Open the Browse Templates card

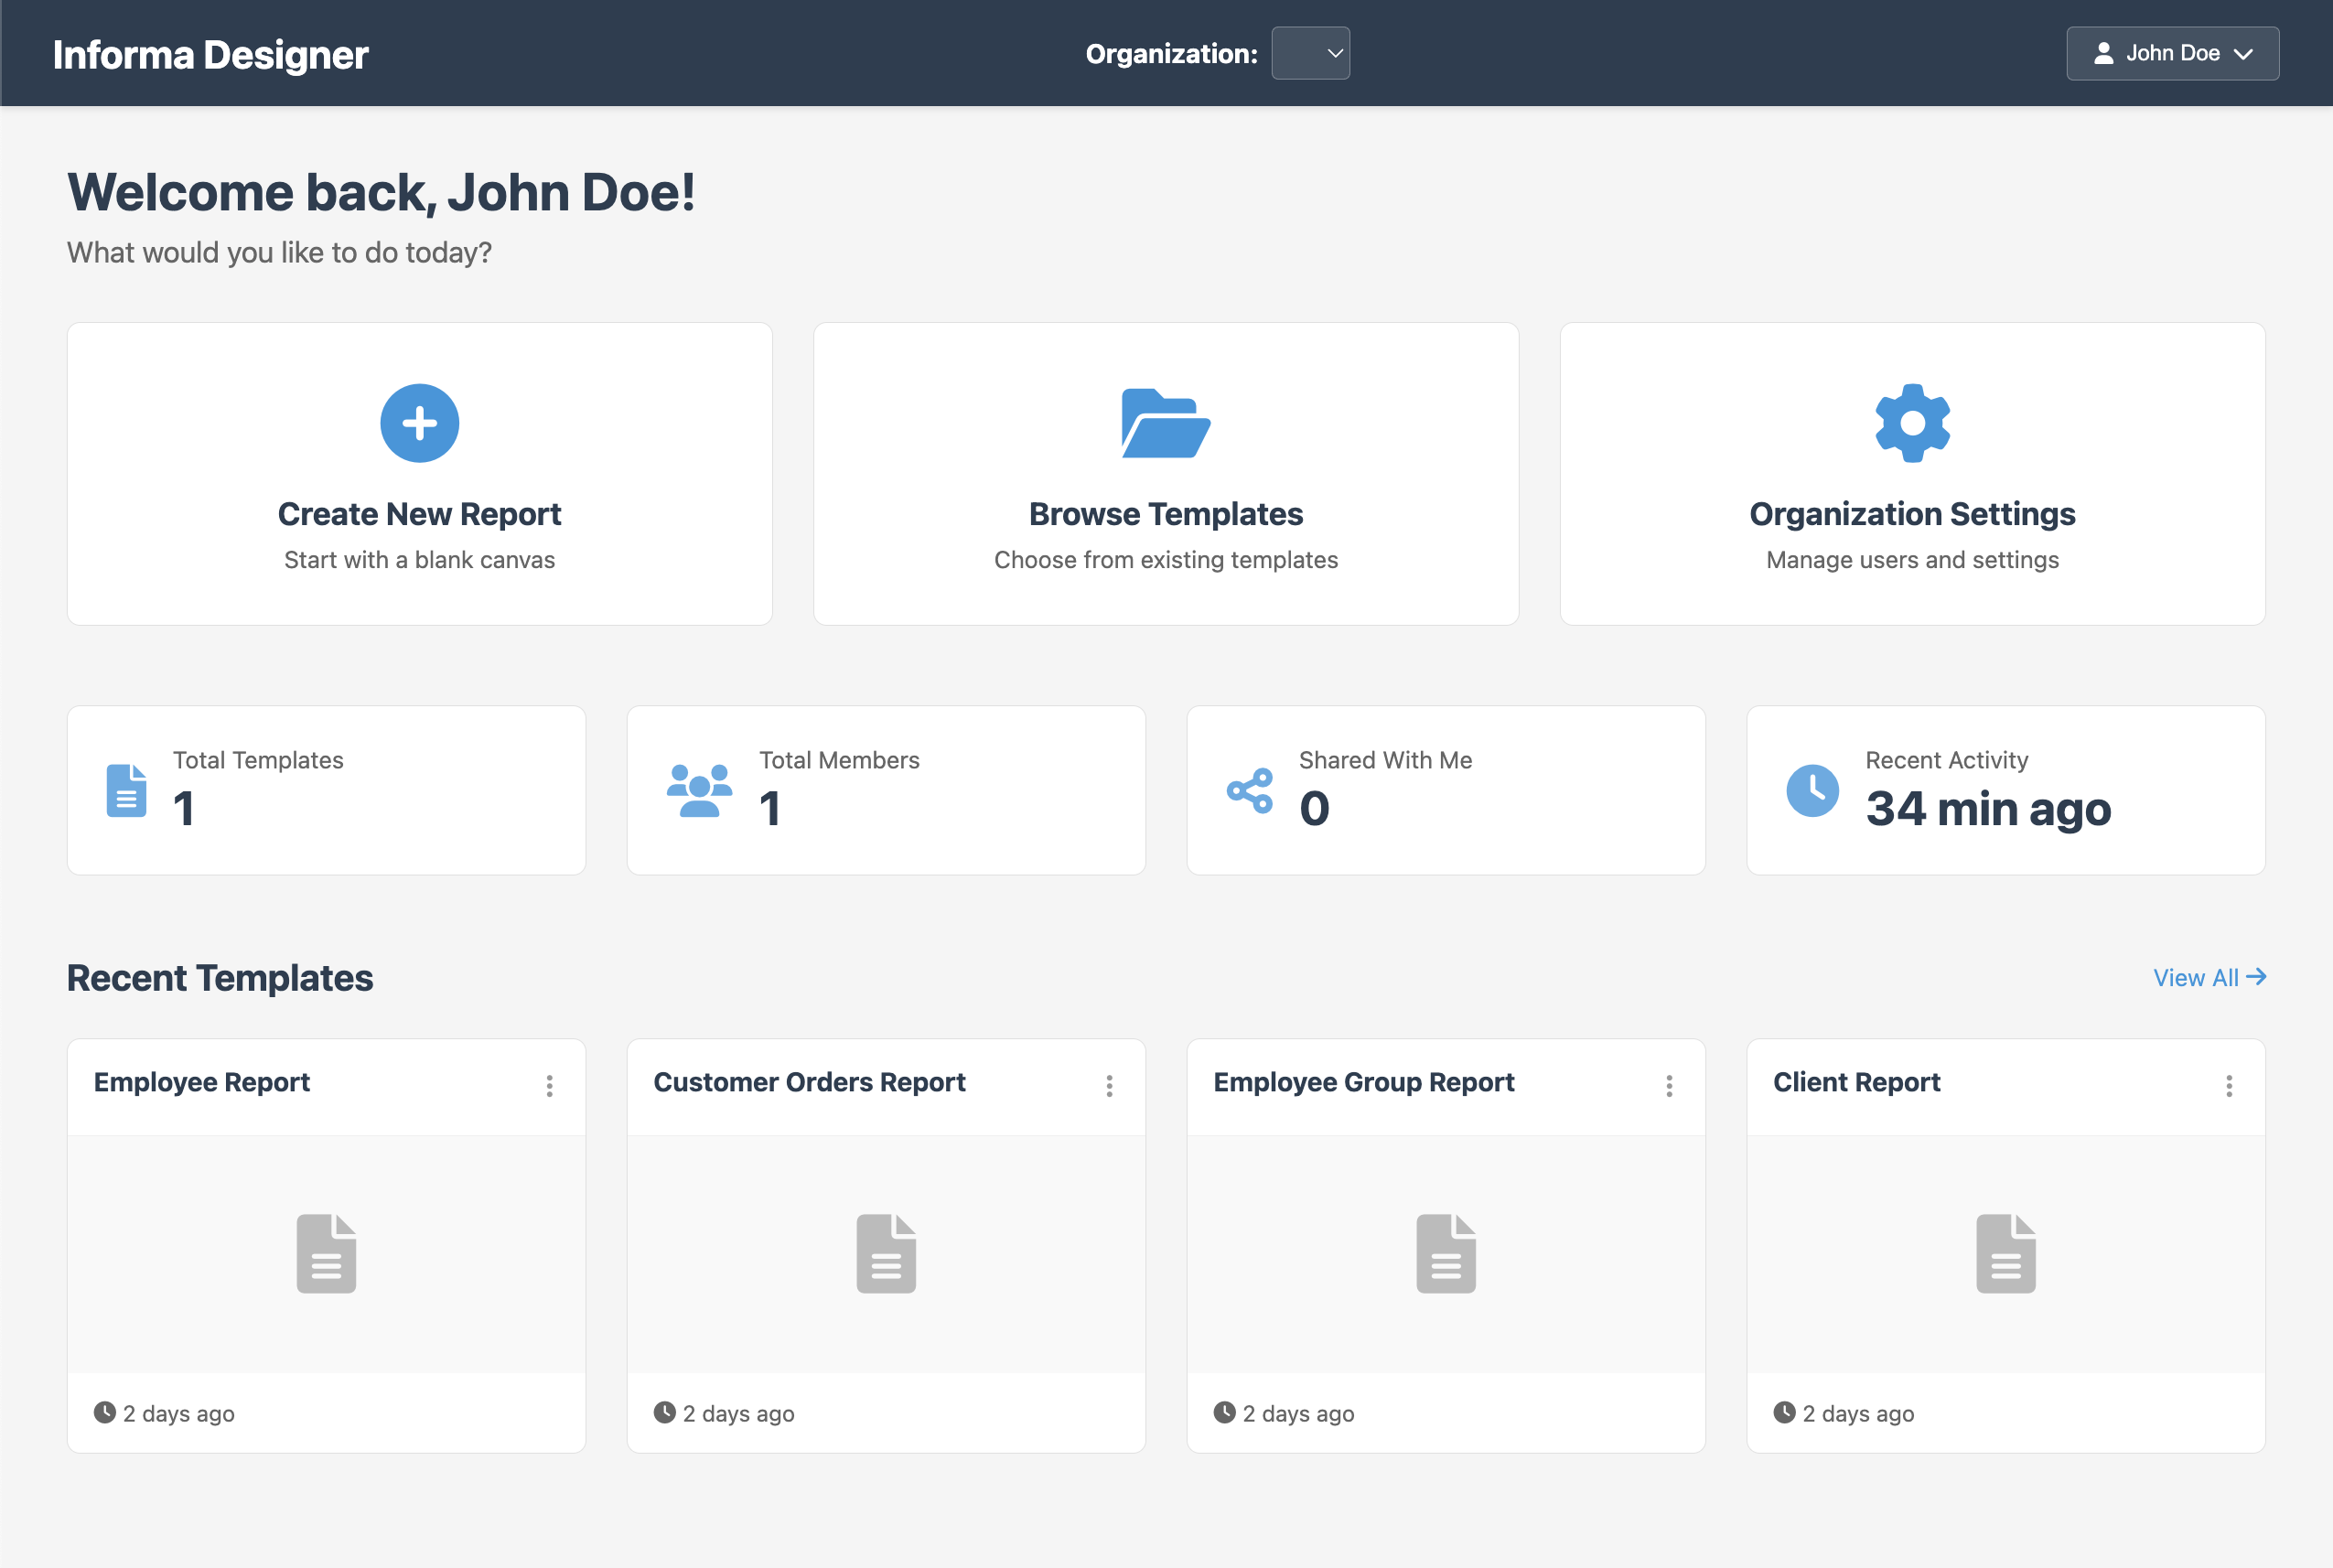(1165, 473)
